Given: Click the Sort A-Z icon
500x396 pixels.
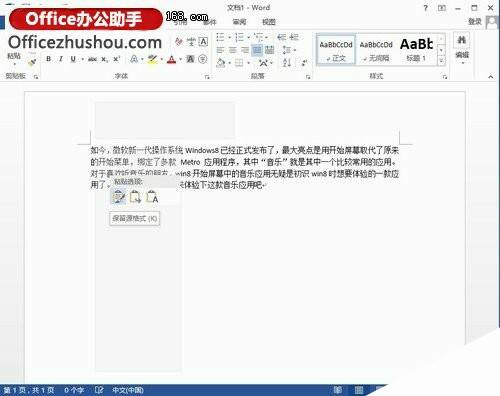Looking at the screenshot, I should pos(287,62).
